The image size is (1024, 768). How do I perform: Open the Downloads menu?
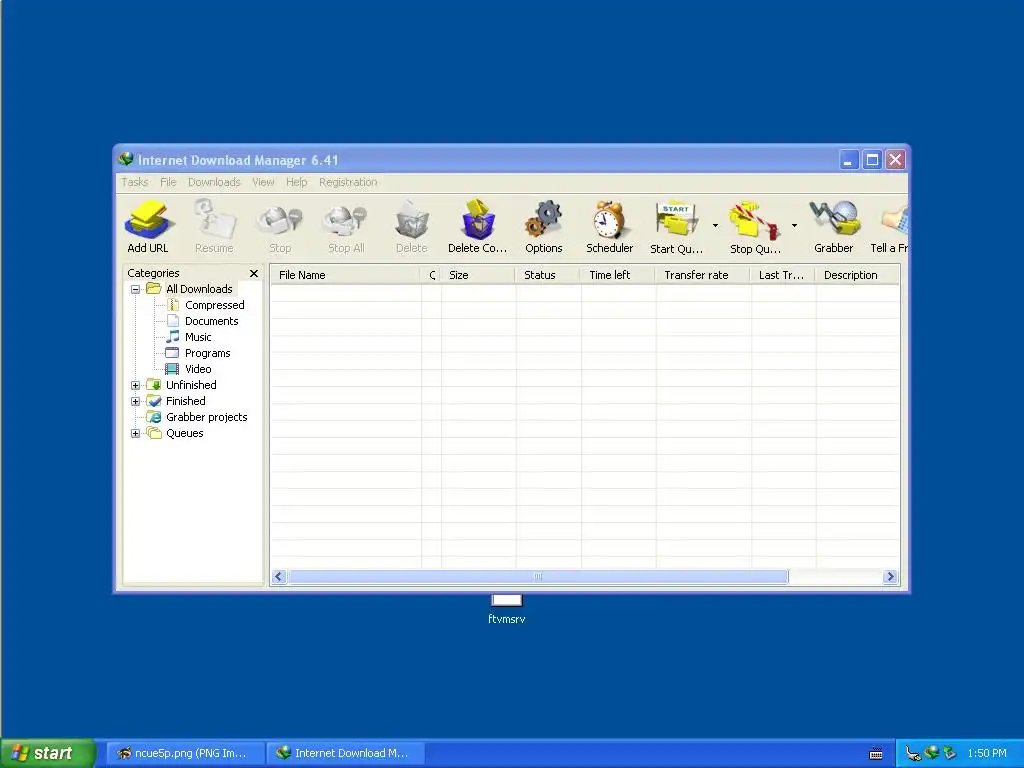point(214,182)
